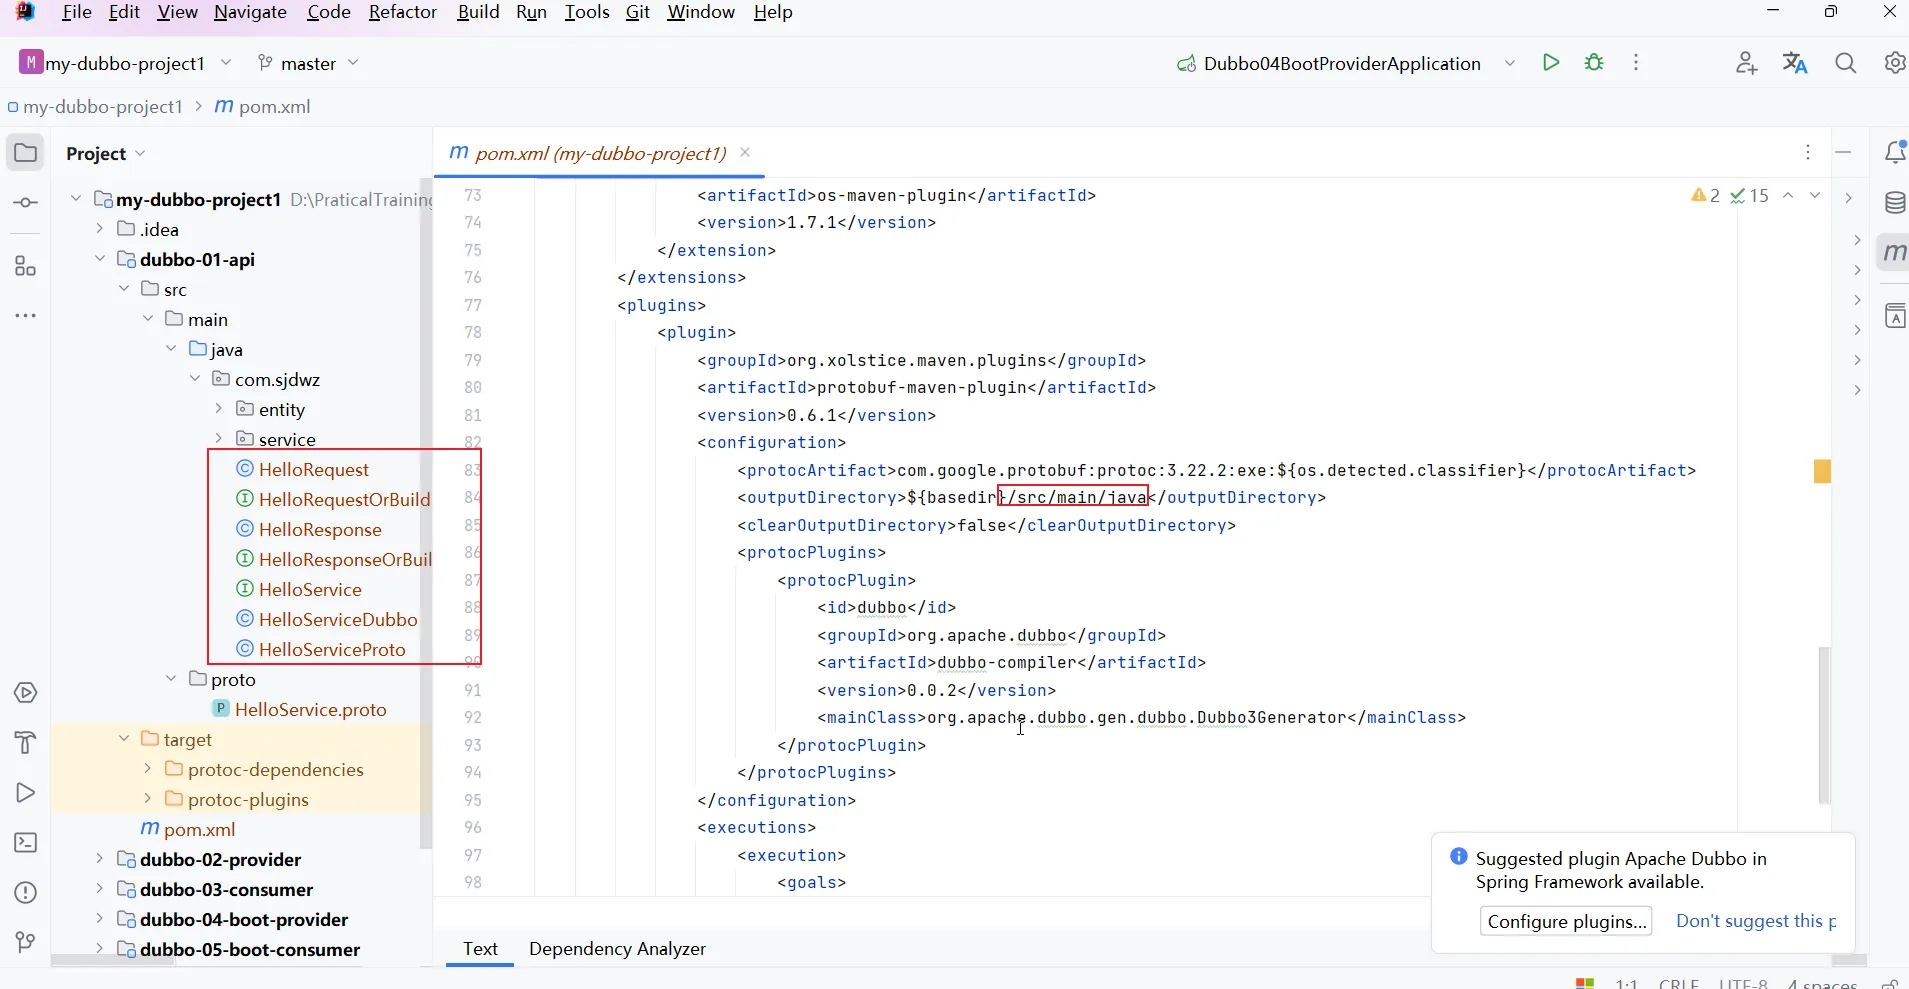This screenshot has width=1909, height=989.
Task: Open the Services tool window icon
Action: 26,693
